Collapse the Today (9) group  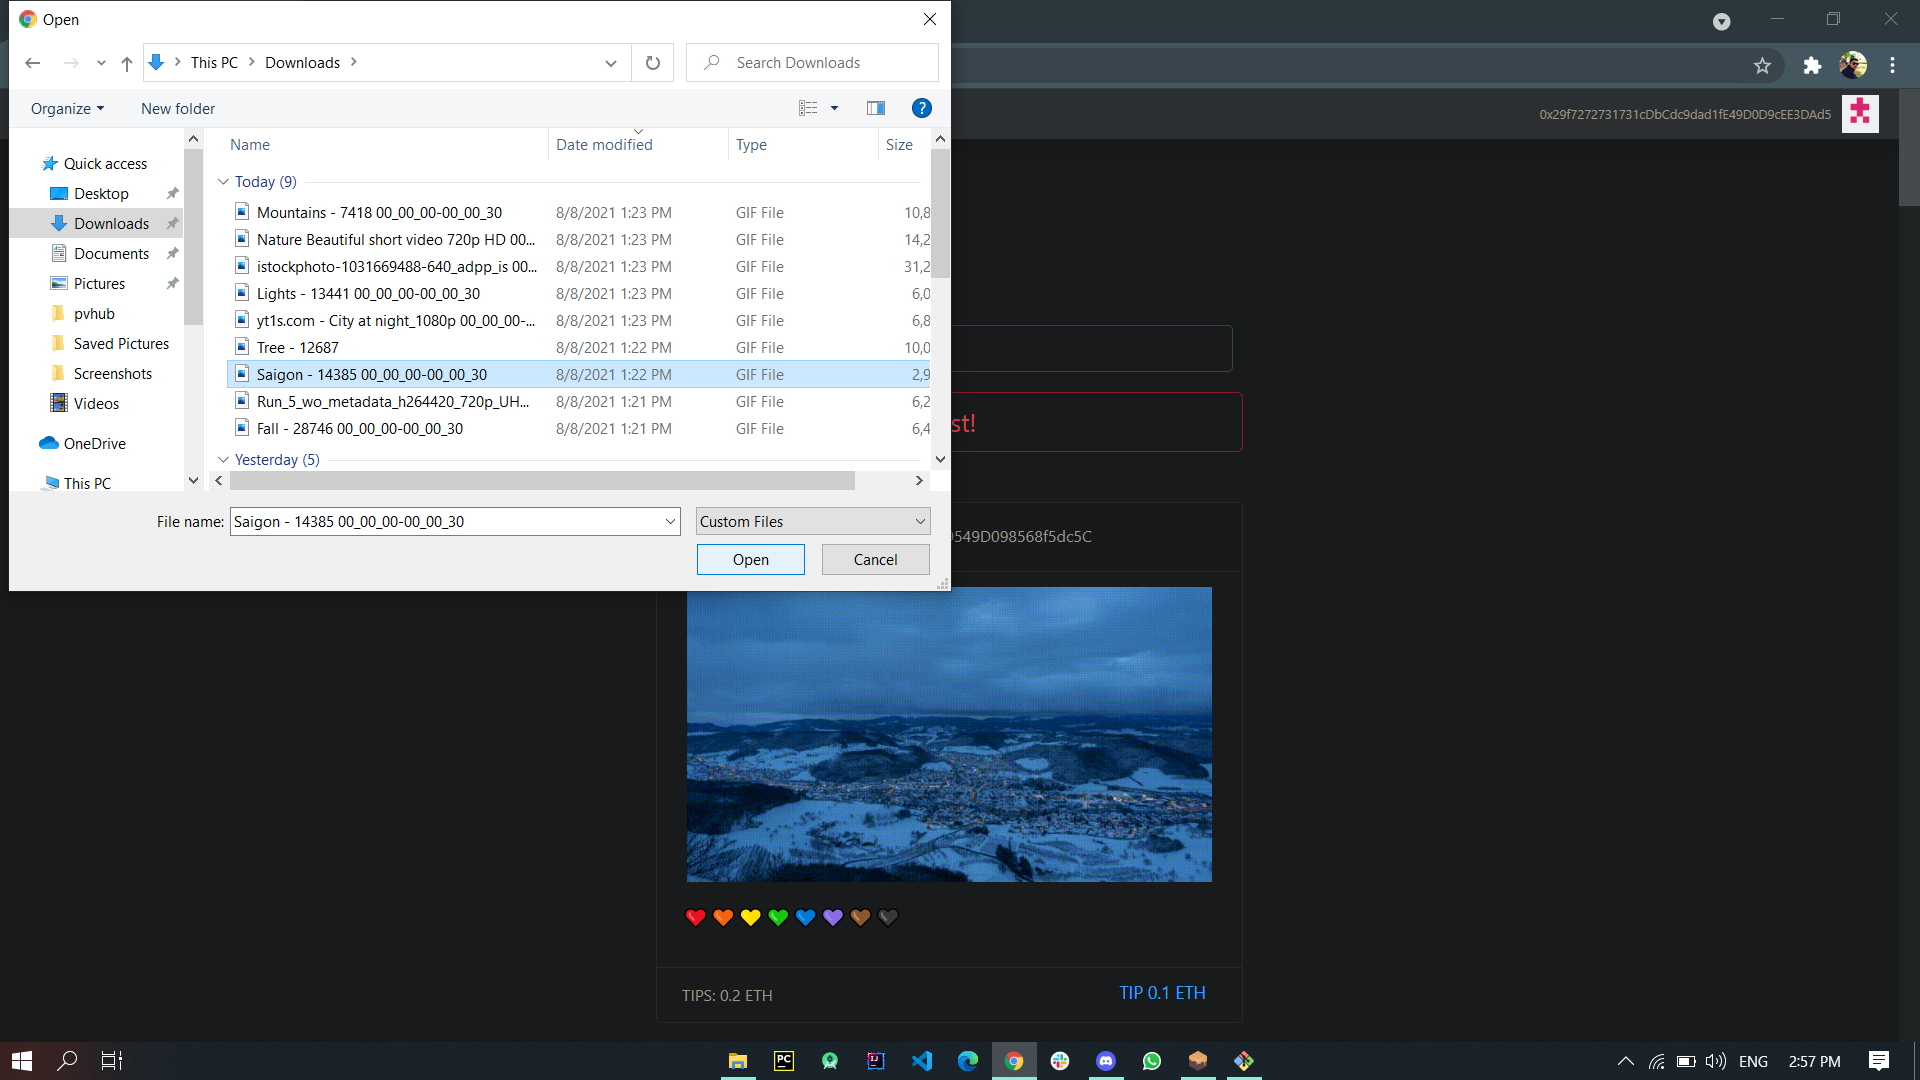point(224,182)
